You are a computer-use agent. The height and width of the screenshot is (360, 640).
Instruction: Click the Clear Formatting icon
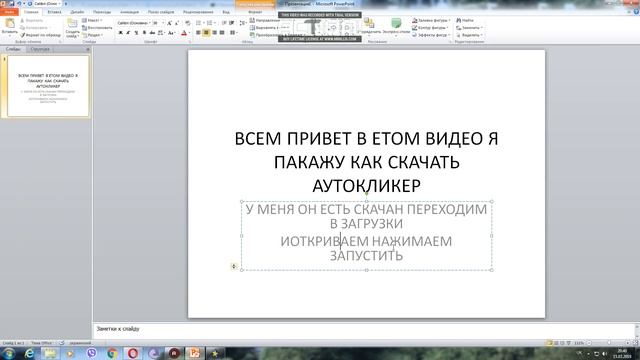pos(187,23)
